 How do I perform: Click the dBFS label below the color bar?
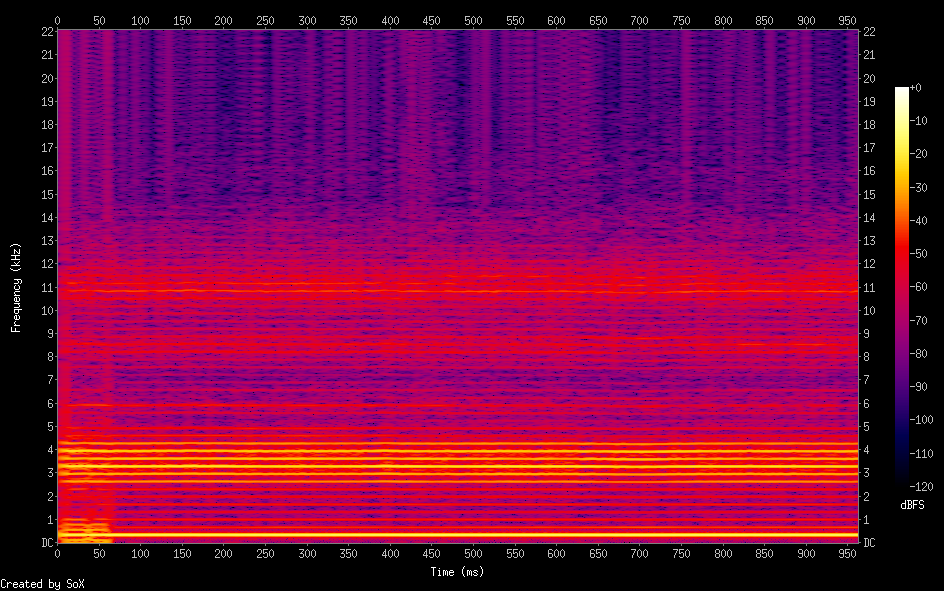[x=912, y=505]
